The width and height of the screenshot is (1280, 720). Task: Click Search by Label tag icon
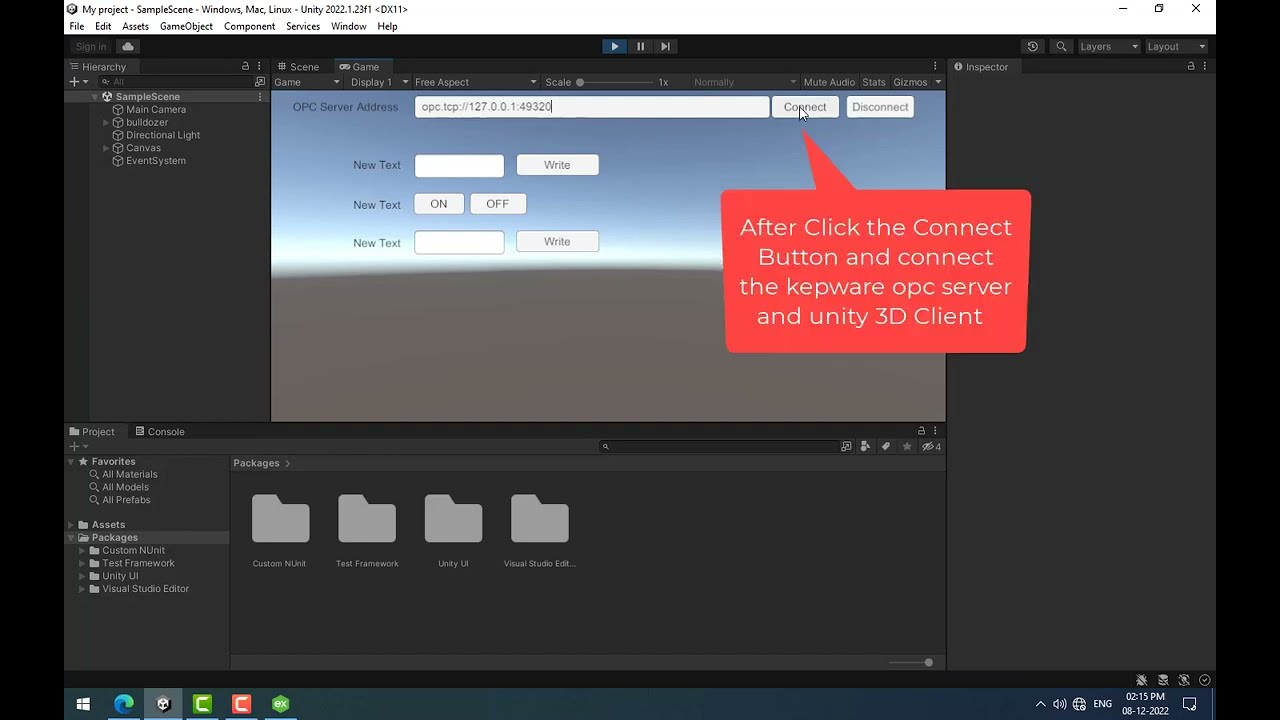[x=886, y=447]
